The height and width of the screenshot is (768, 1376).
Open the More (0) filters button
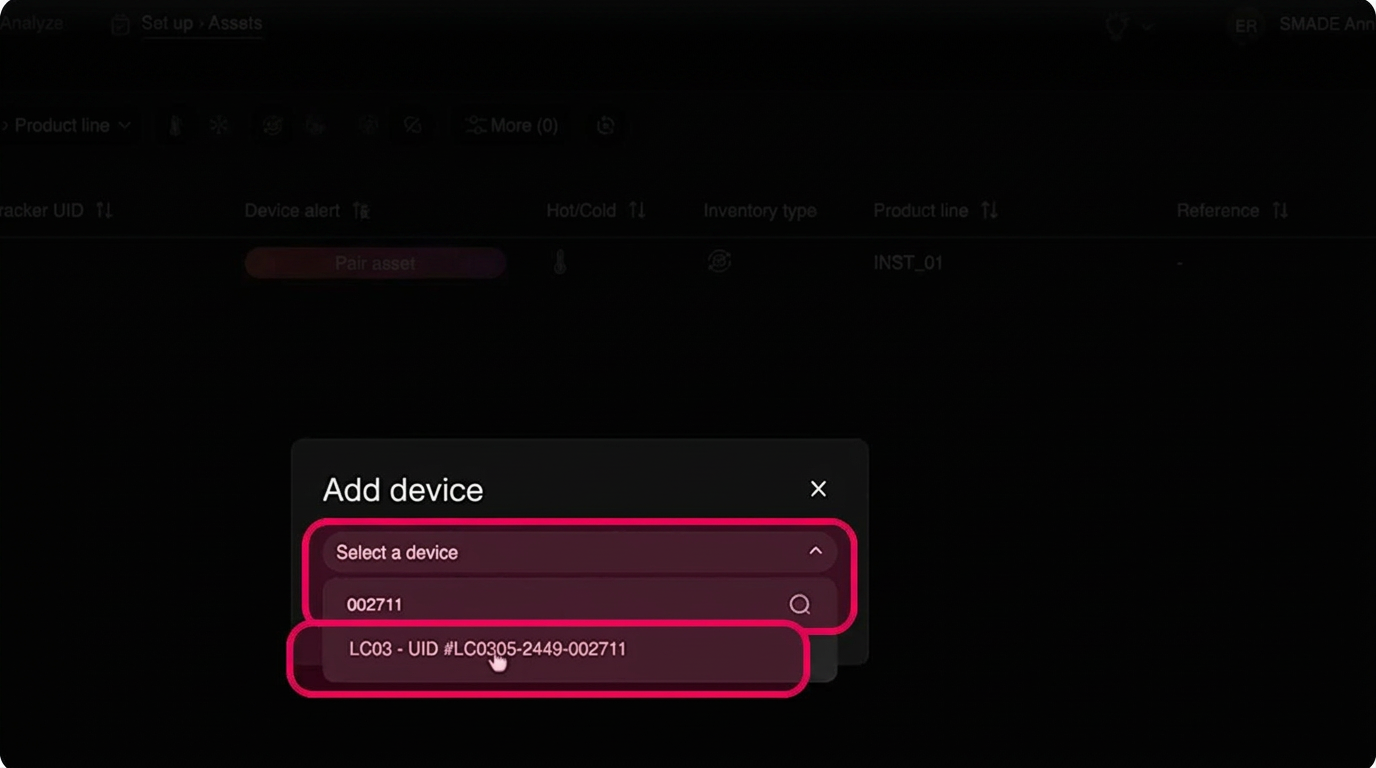[x=512, y=126]
